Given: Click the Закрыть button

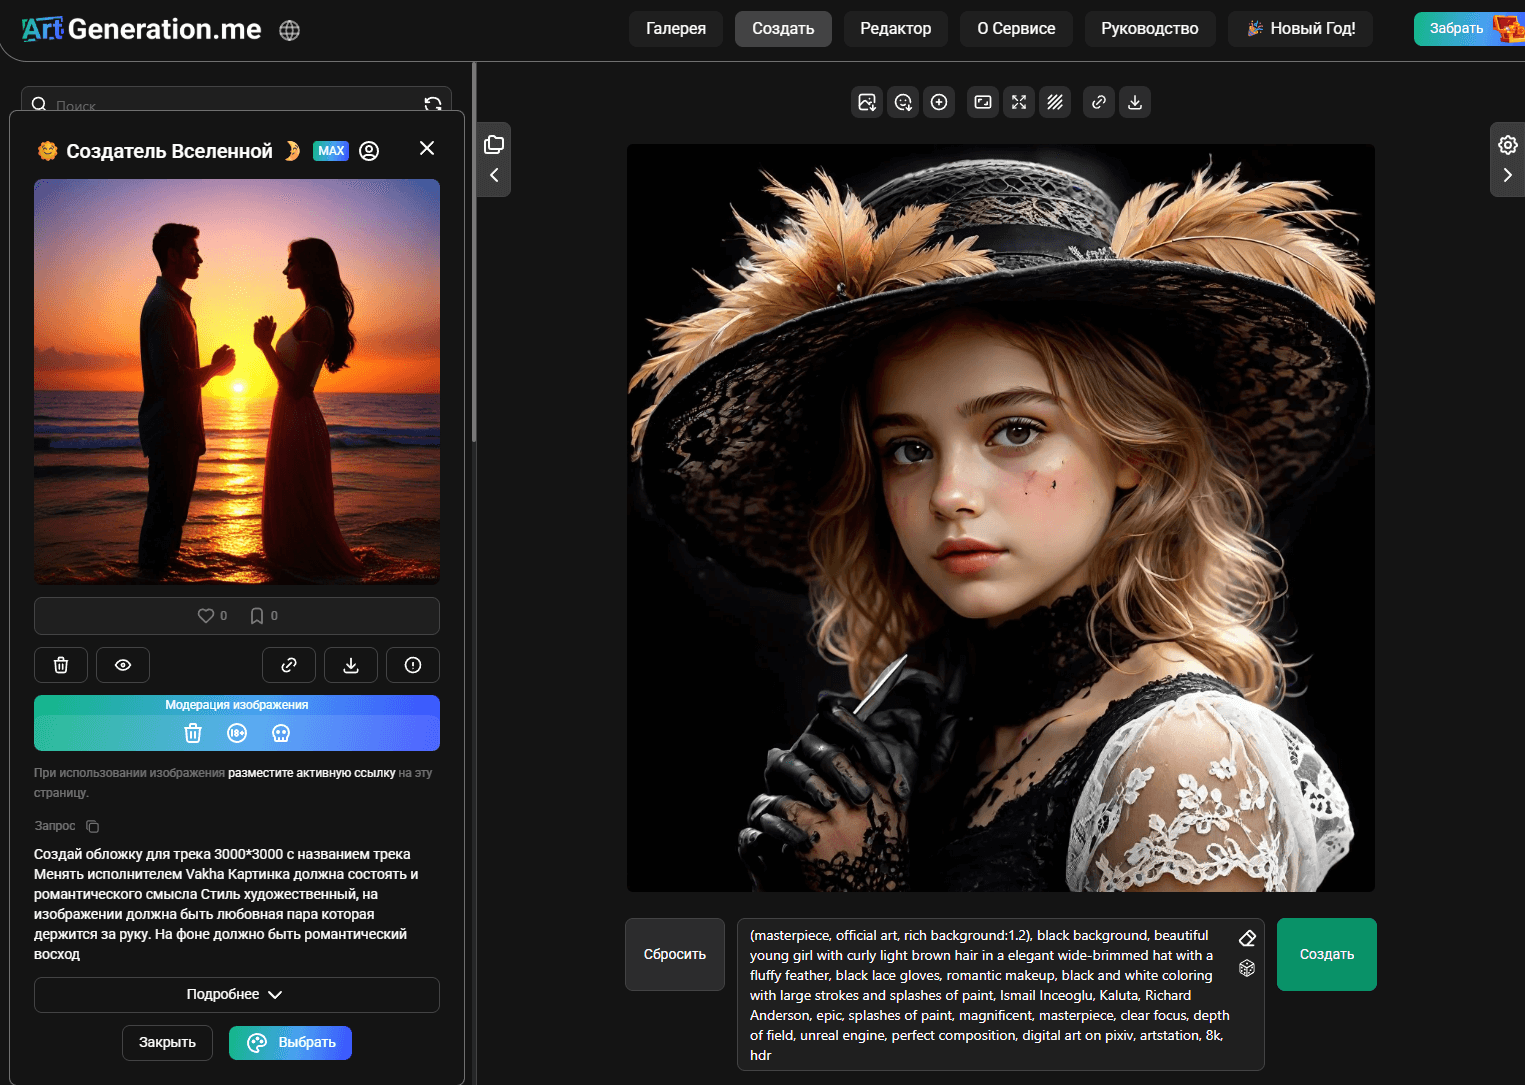Looking at the screenshot, I should pos(168,1043).
